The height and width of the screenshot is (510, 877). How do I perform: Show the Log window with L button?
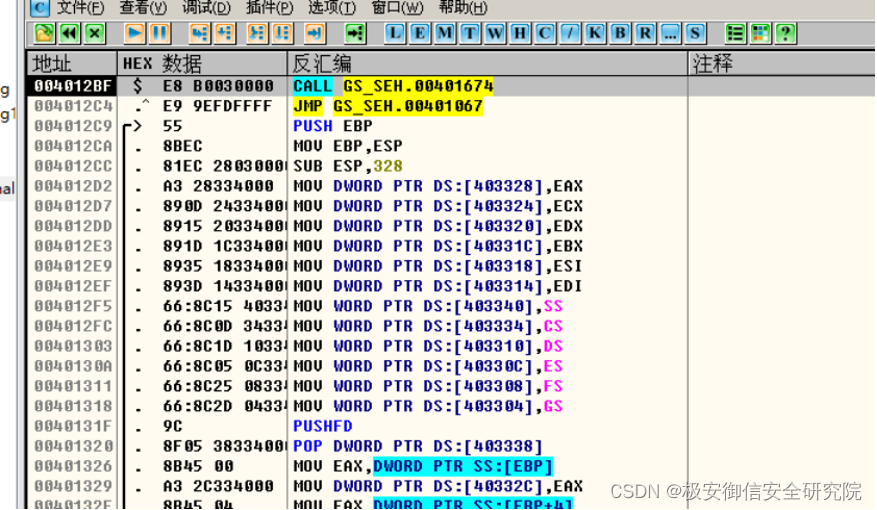[395, 34]
